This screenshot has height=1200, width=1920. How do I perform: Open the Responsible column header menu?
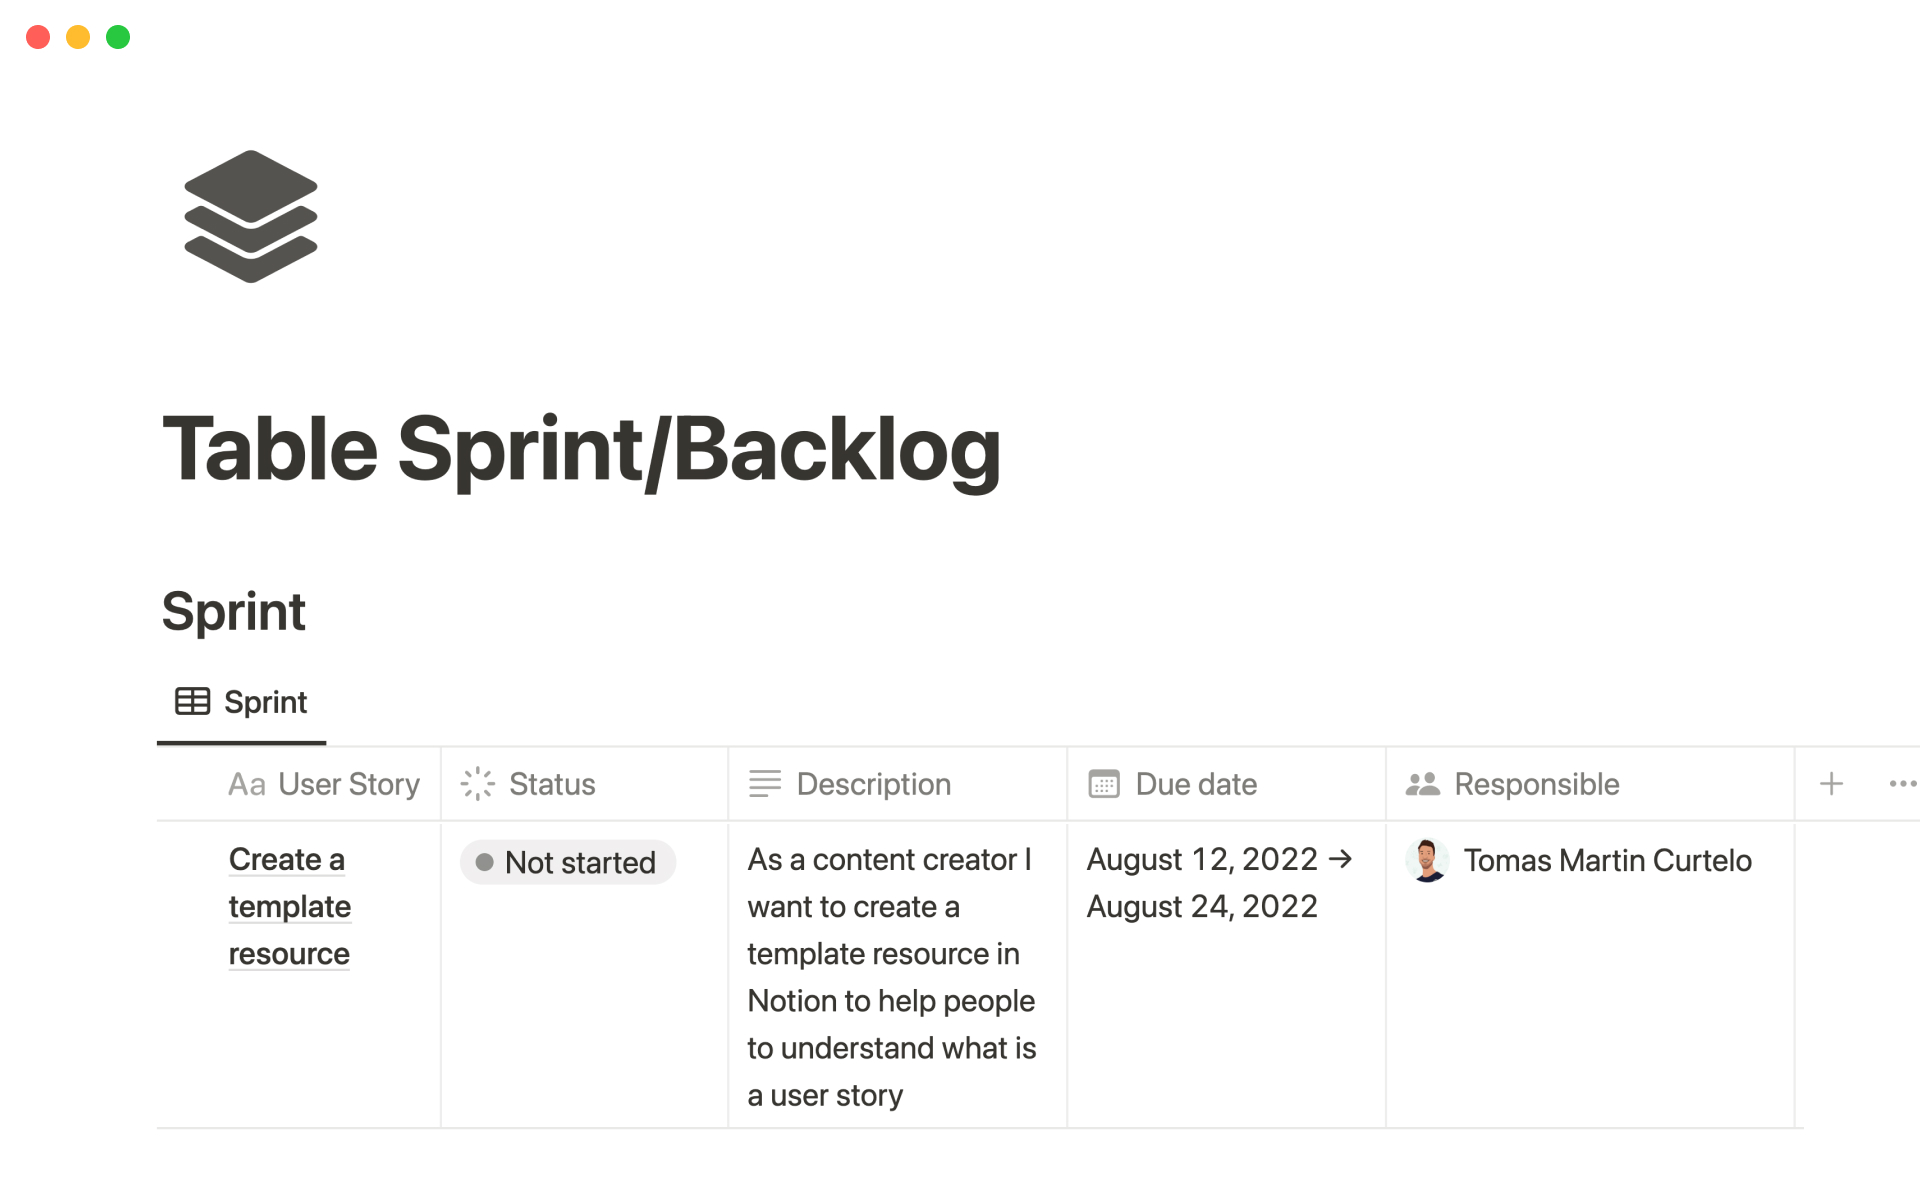pyautogui.click(x=1536, y=784)
